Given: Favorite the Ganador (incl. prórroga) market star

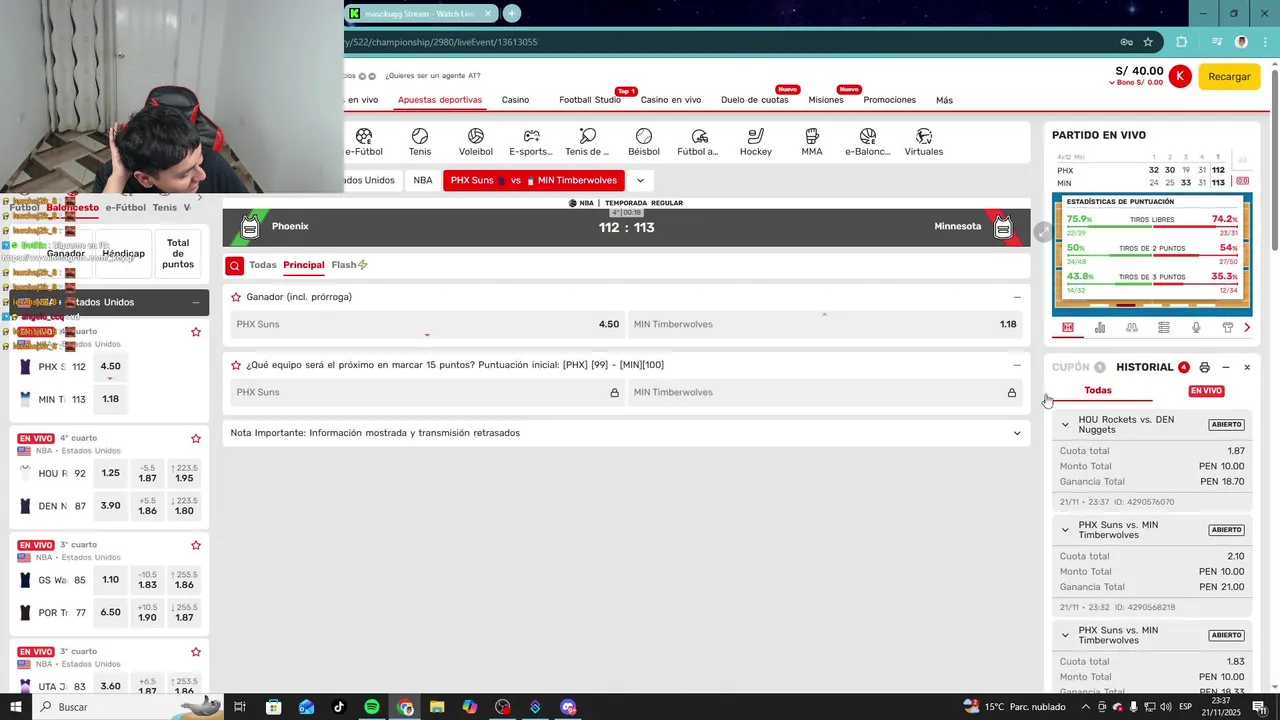Looking at the screenshot, I should pos(236,297).
